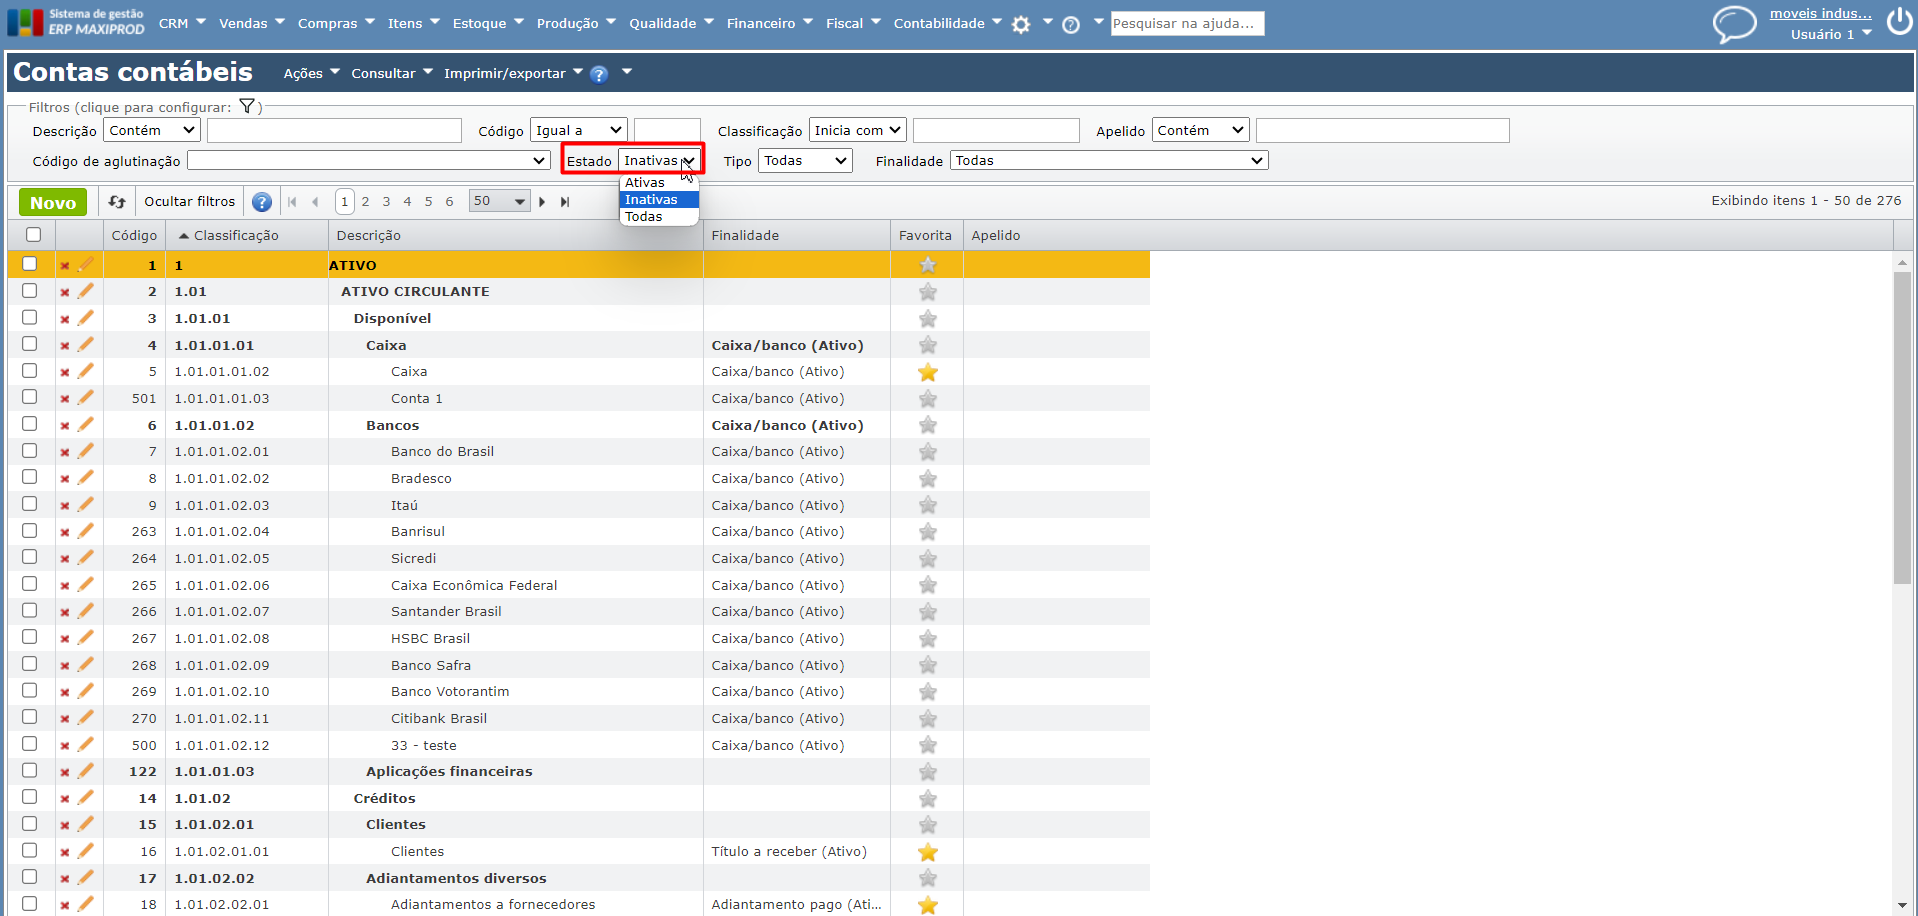Viewport: 1918px width, 916px height.
Task: Click edit pencil for Bradesco row
Action: pos(86,478)
